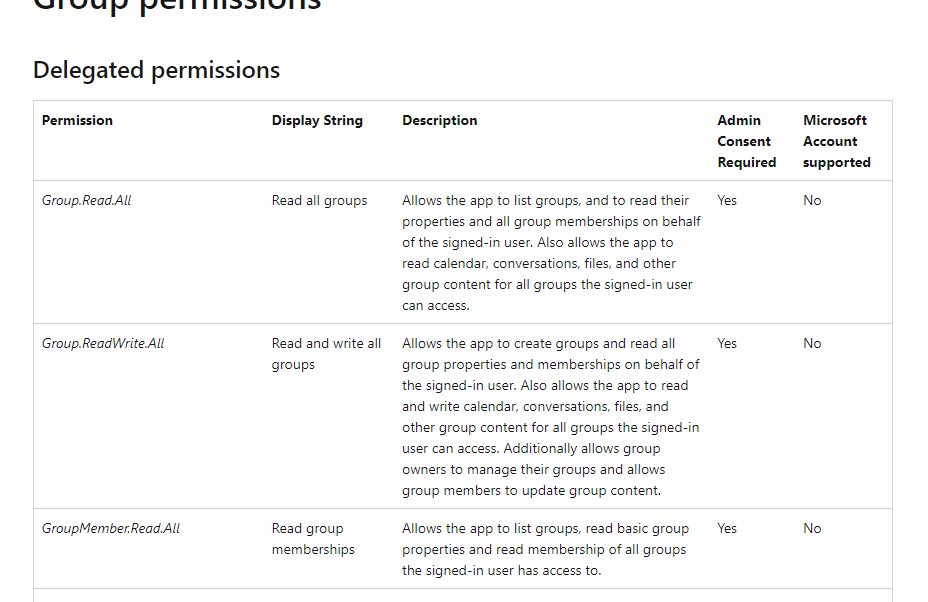Click 'No' in the GroupMember.Read.All row
Viewport: 928px width, 602px height.
click(812, 528)
